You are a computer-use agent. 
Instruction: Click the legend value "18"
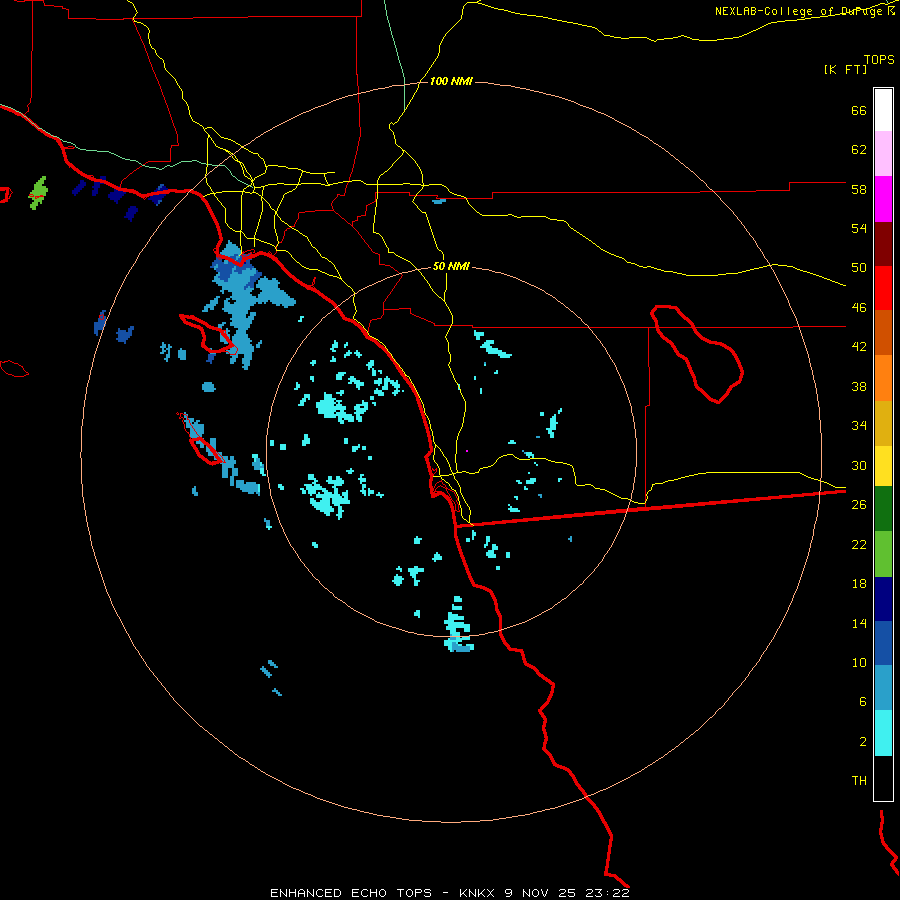tap(859, 584)
